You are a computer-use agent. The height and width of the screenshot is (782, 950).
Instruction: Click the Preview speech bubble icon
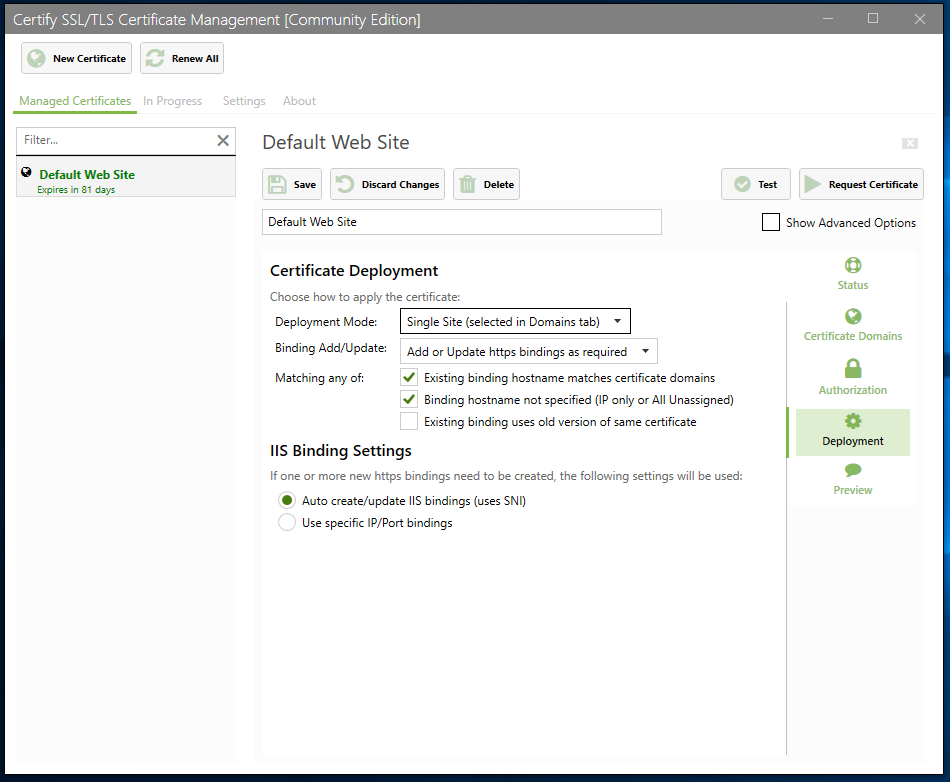coord(853,470)
